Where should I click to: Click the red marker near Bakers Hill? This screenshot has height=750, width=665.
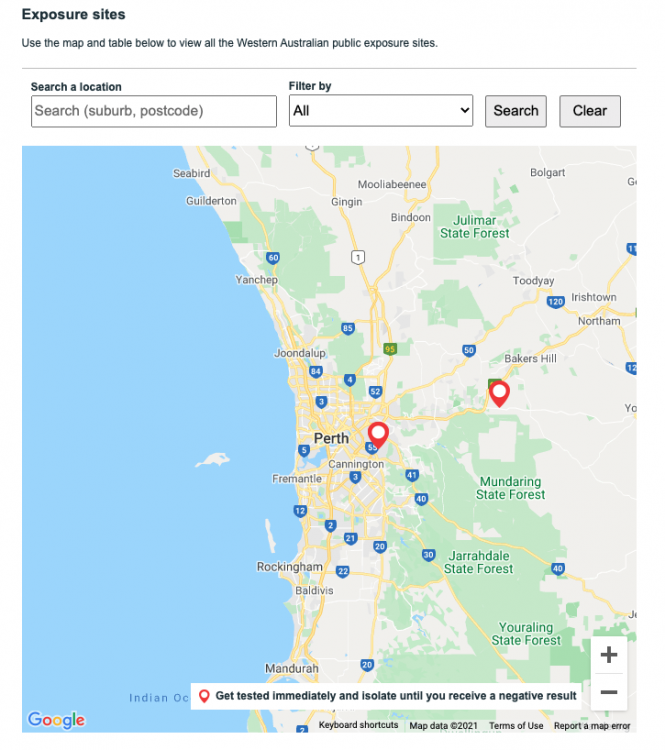498,393
